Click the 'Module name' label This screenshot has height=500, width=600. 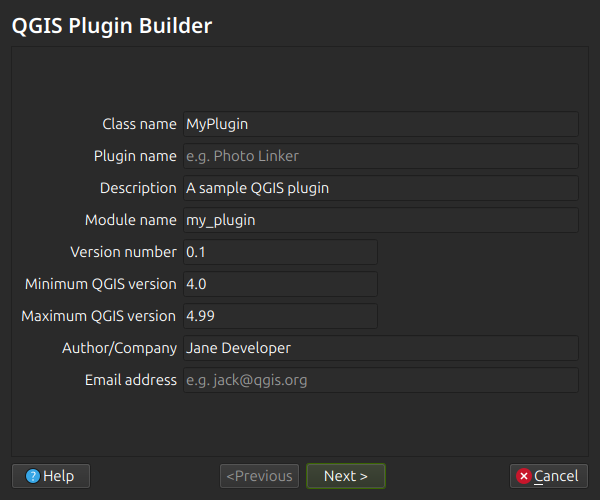pos(131,220)
